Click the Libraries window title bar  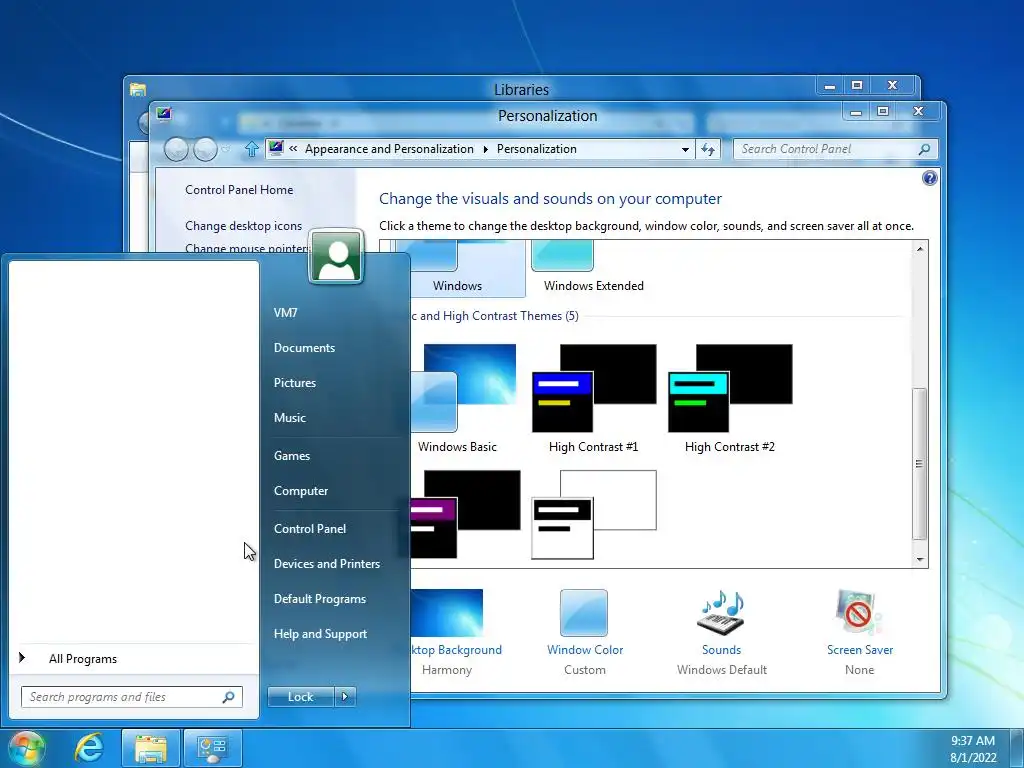click(x=521, y=89)
